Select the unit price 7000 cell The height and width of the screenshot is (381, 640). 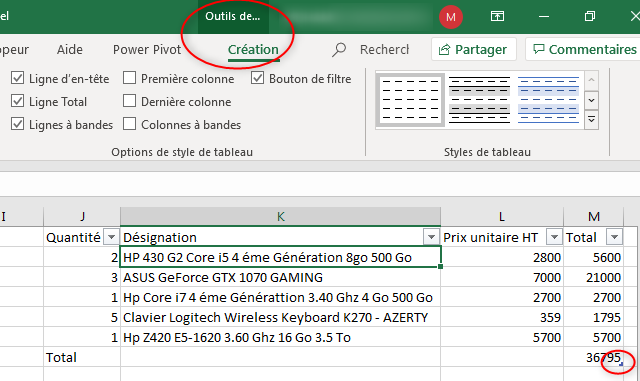(502, 277)
